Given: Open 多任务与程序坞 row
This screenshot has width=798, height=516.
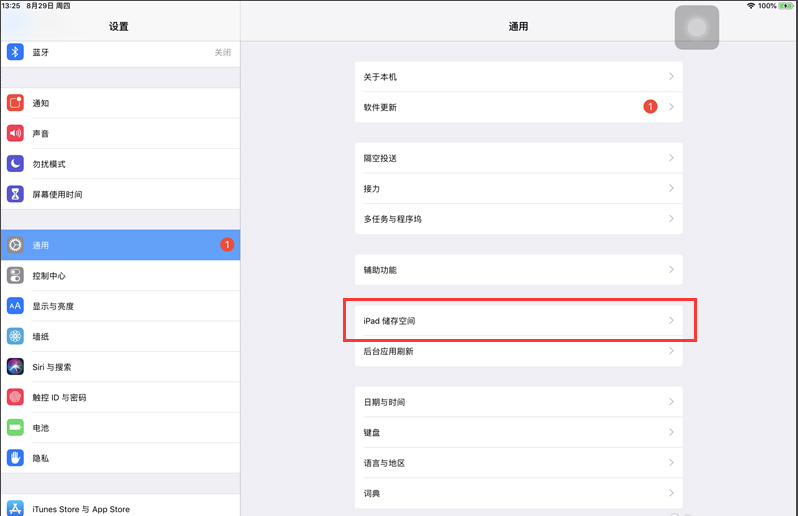Looking at the screenshot, I should tap(519, 219).
